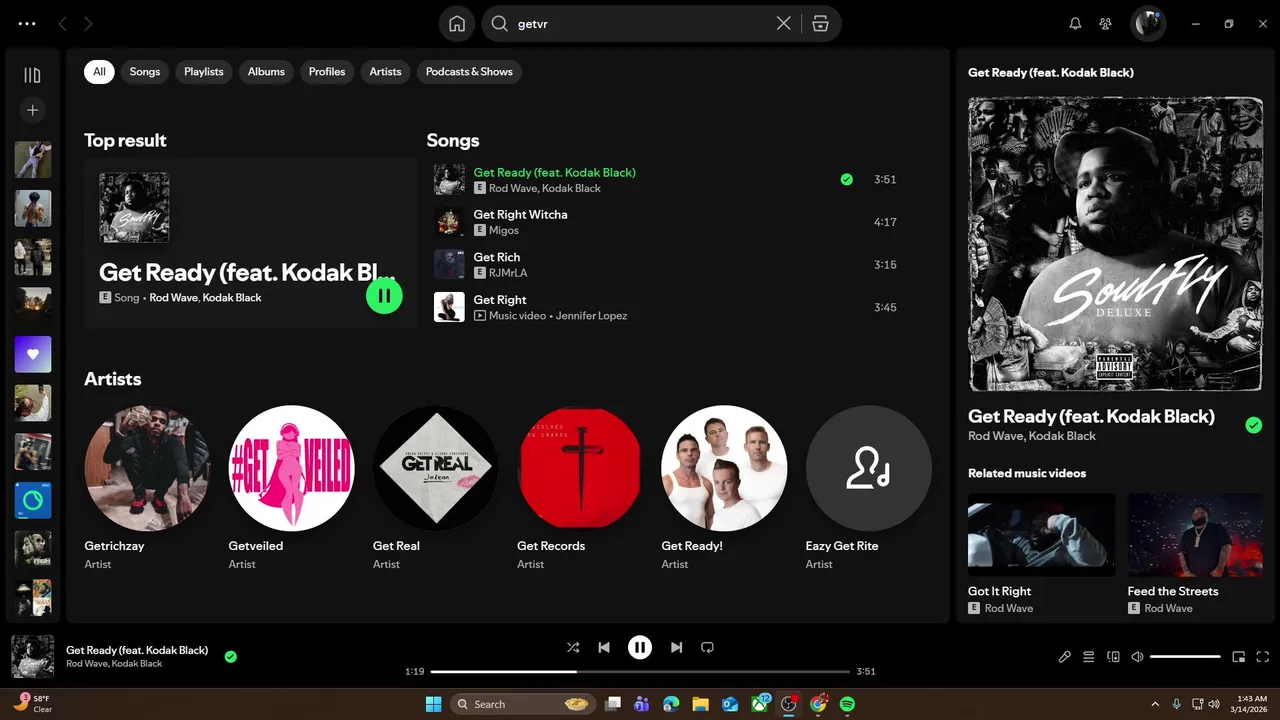The width and height of the screenshot is (1280, 720).
Task: Select the Albums filter chip
Action: click(266, 72)
